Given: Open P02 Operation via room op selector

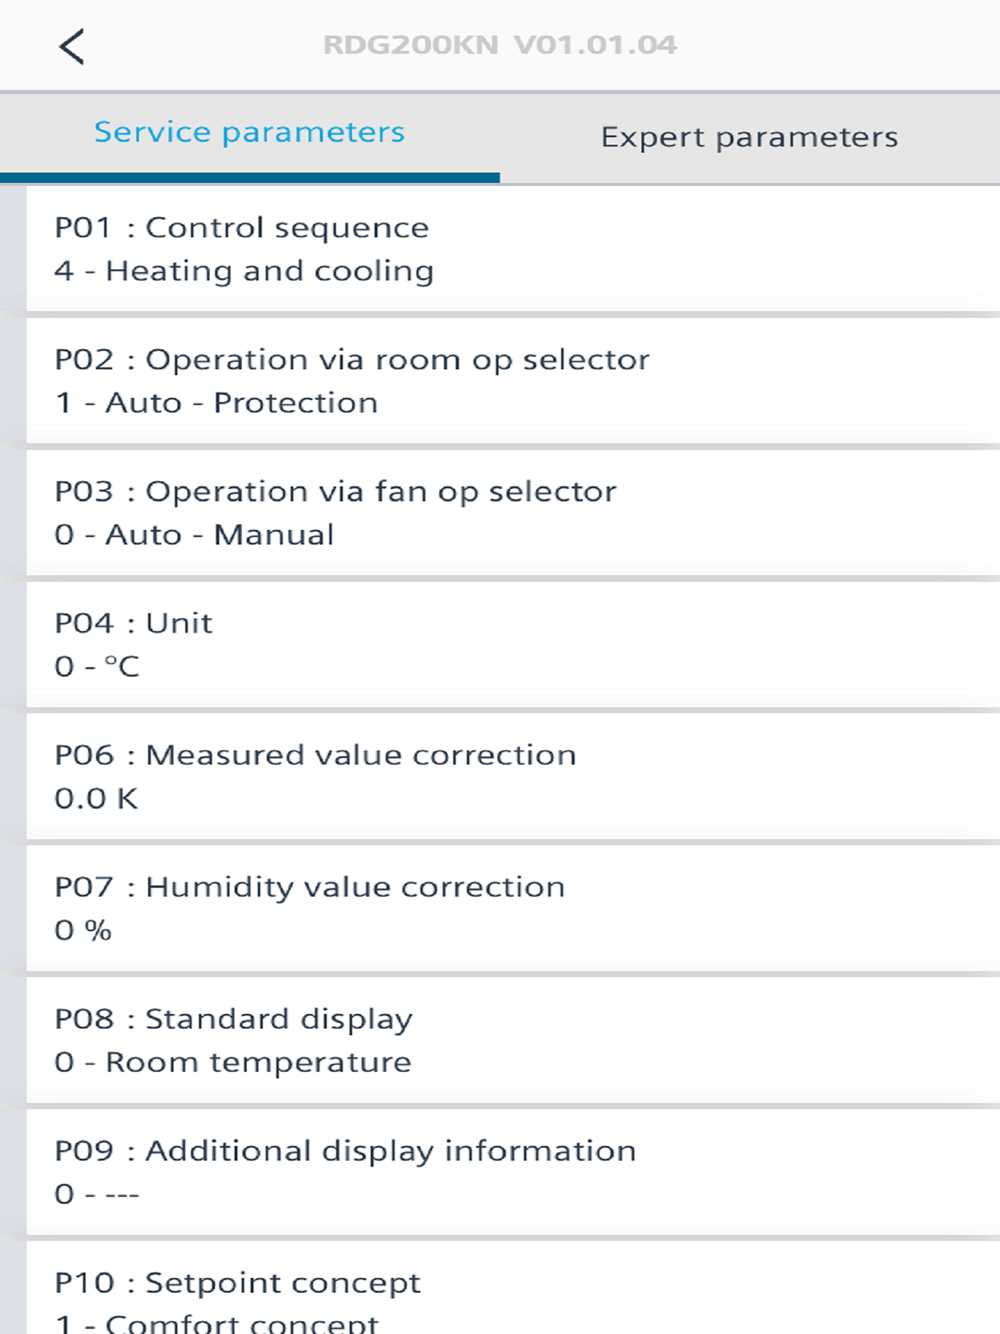Looking at the screenshot, I should [x=513, y=381].
